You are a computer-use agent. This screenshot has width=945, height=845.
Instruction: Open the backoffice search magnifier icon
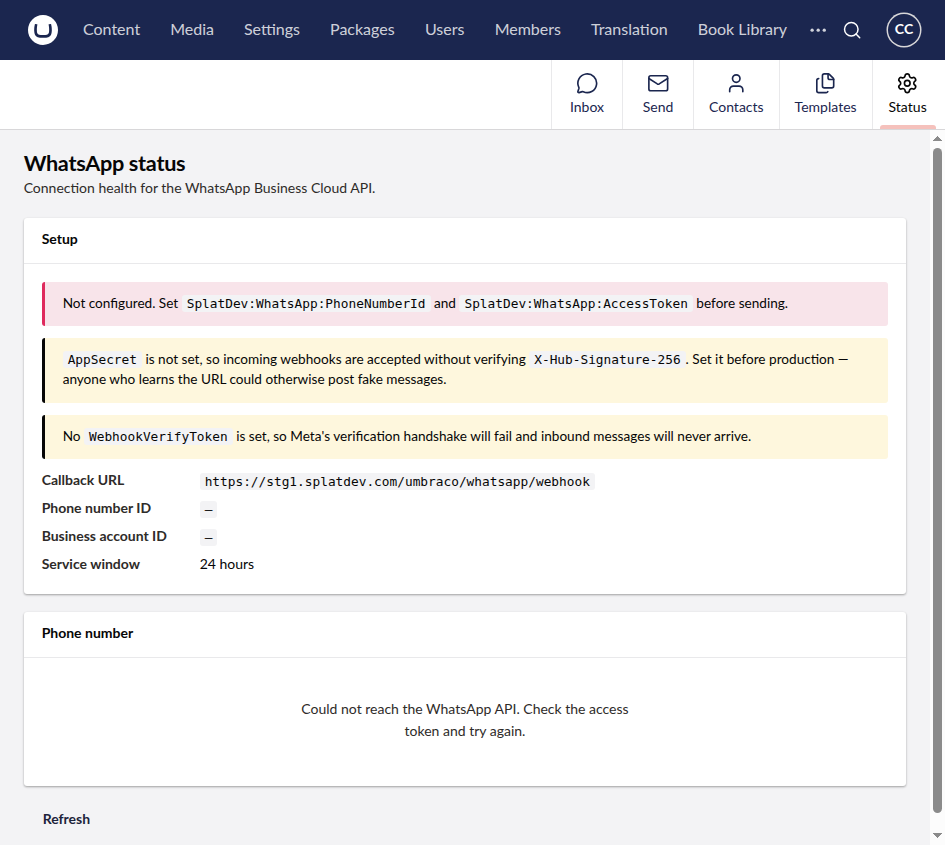[852, 30]
